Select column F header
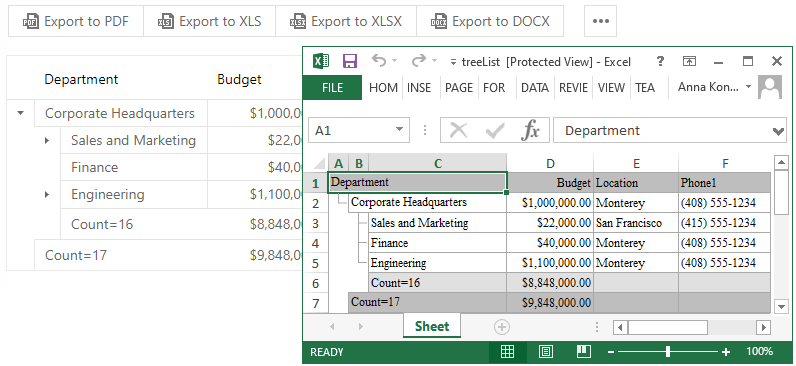796x366 pixels. 725,163
